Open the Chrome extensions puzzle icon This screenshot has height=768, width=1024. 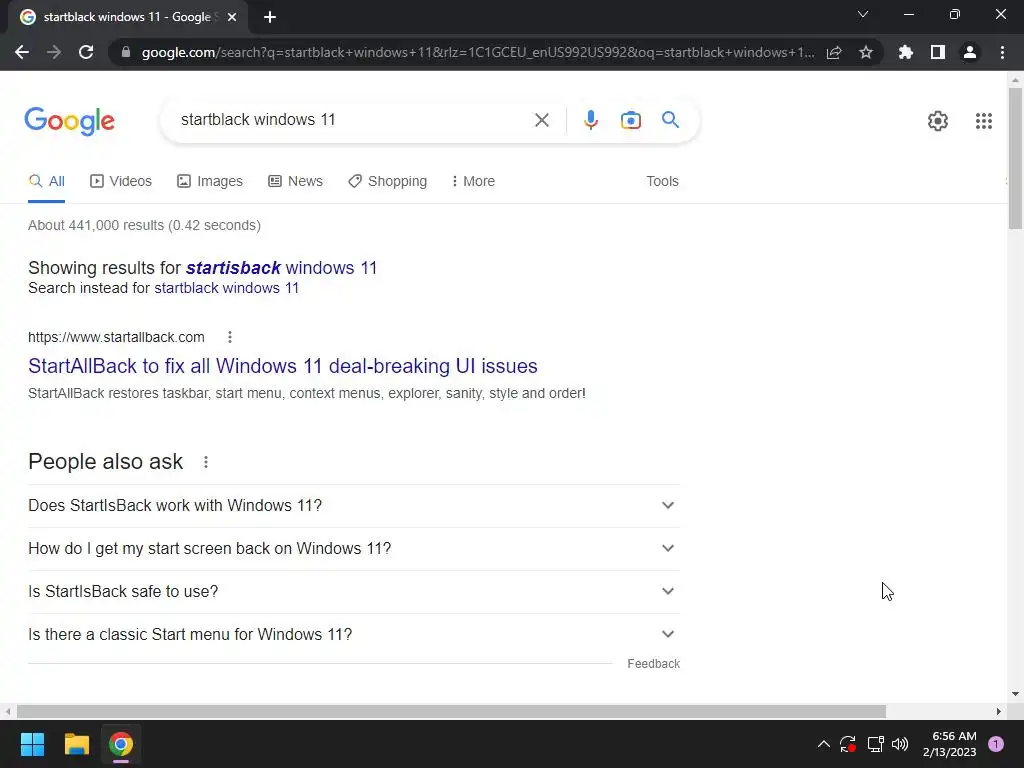pyautogui.click(x=906, y=52)
